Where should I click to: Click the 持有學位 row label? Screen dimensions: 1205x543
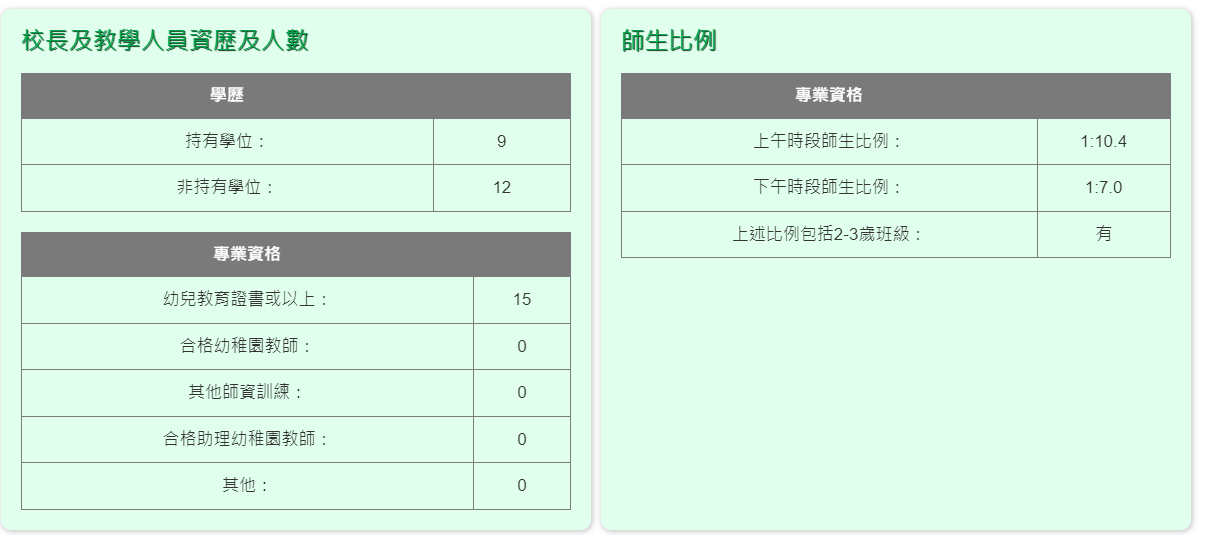pyautogui.click(x=227, y=141)
